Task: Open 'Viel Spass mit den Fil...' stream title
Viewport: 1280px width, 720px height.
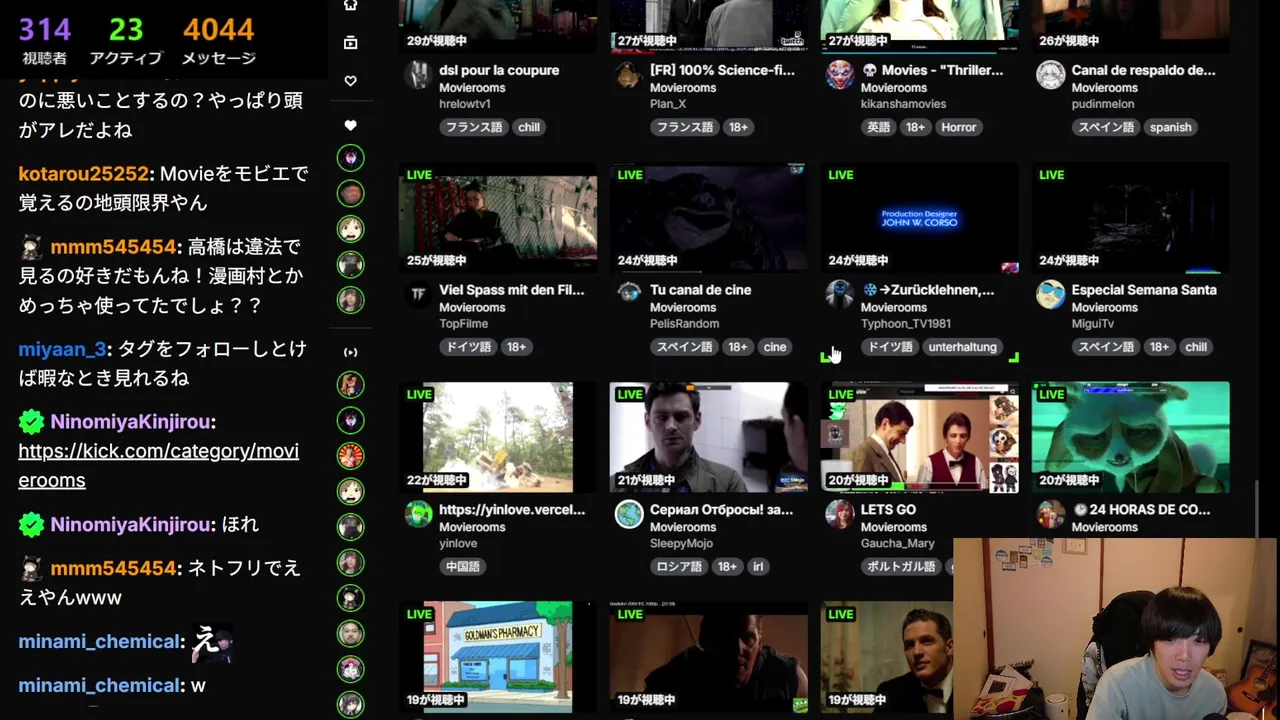Action: [511, 290]
